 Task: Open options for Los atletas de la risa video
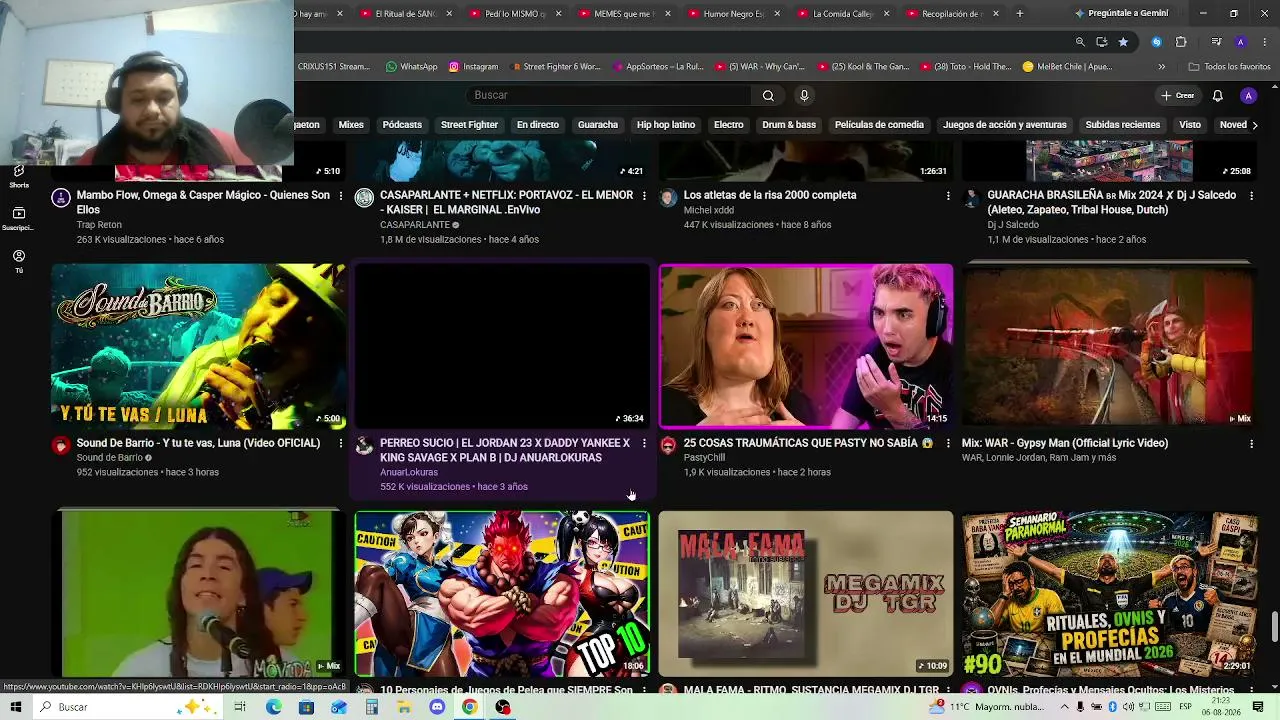click(x=948, y=195)
